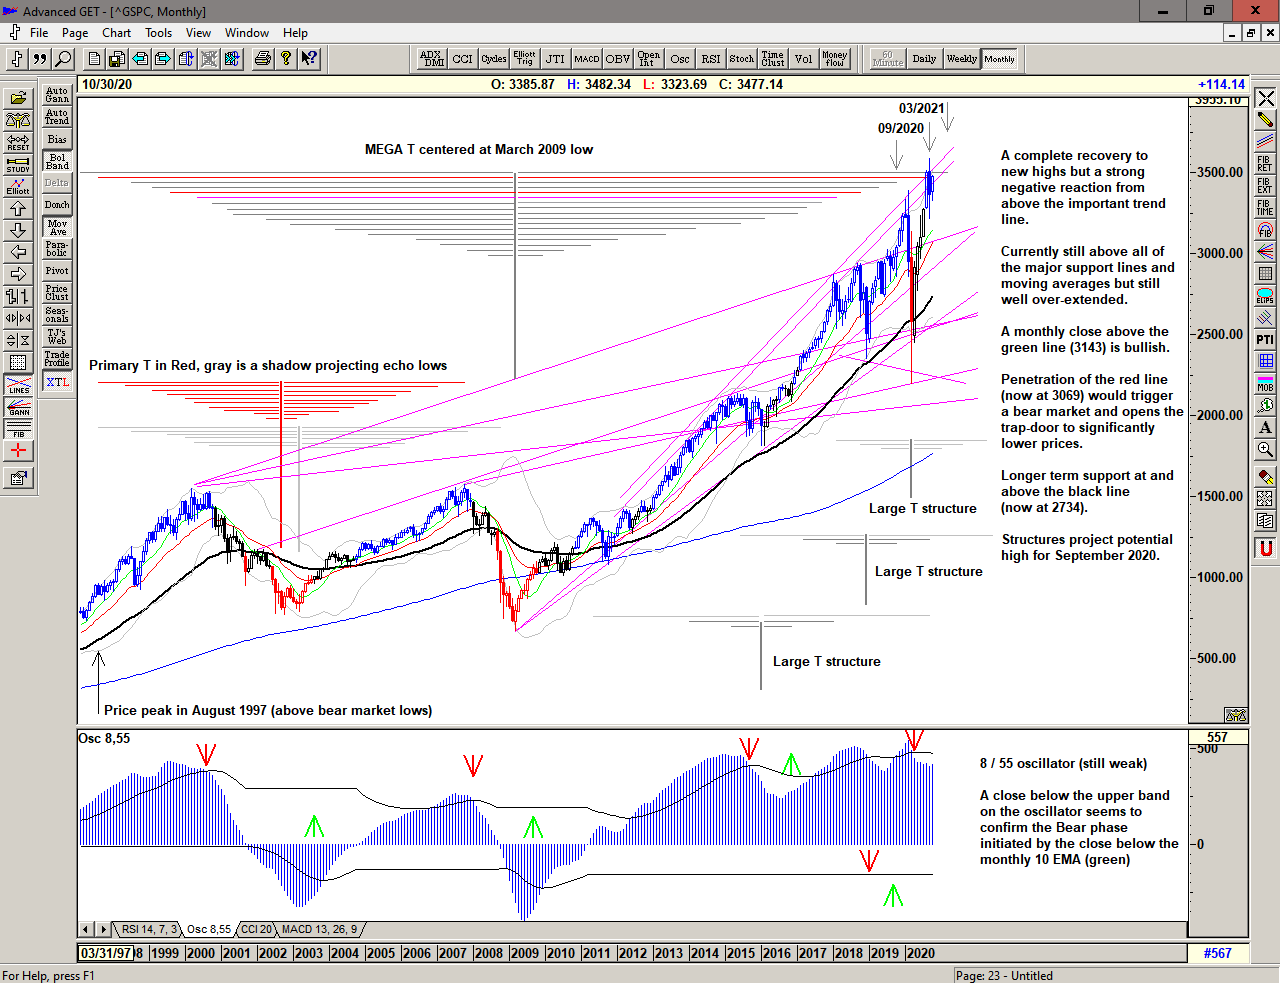
Task: Open the MACD 13, 26, 9 tab
Action: 319,930
